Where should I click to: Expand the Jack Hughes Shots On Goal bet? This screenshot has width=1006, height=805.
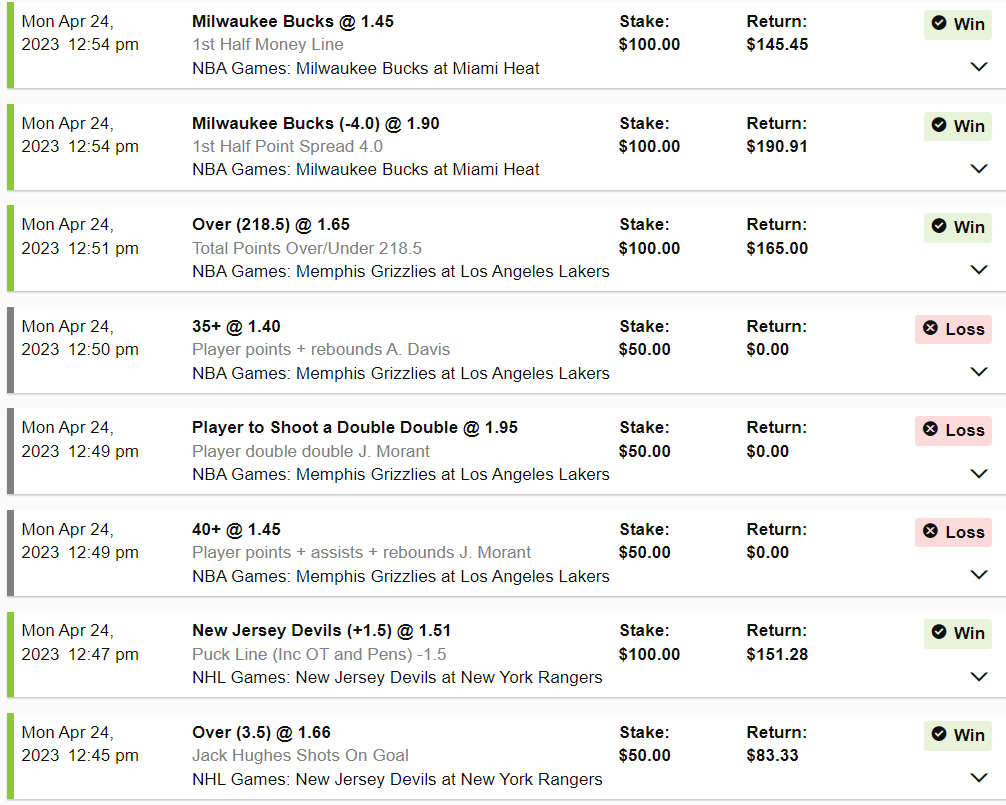(979, 778)
